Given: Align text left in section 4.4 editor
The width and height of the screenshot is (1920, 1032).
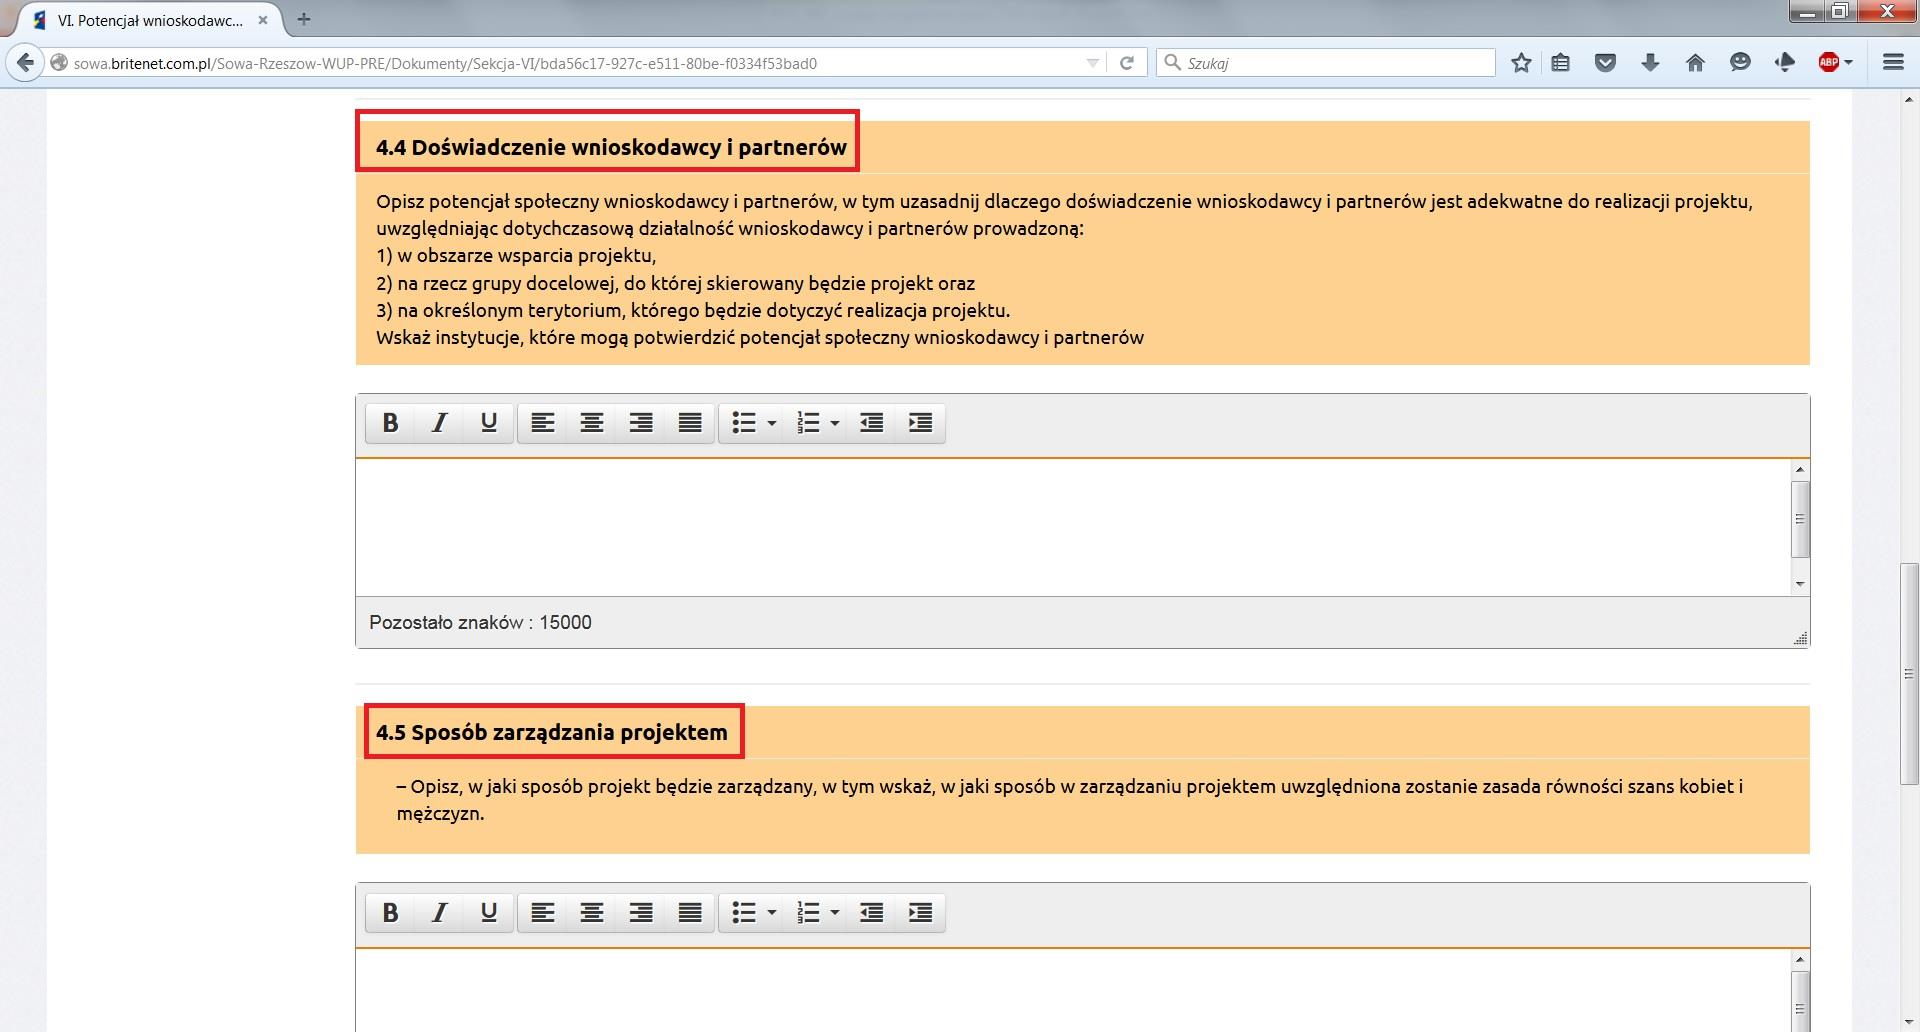Looking at the screenshot, I should click(543, 423).
